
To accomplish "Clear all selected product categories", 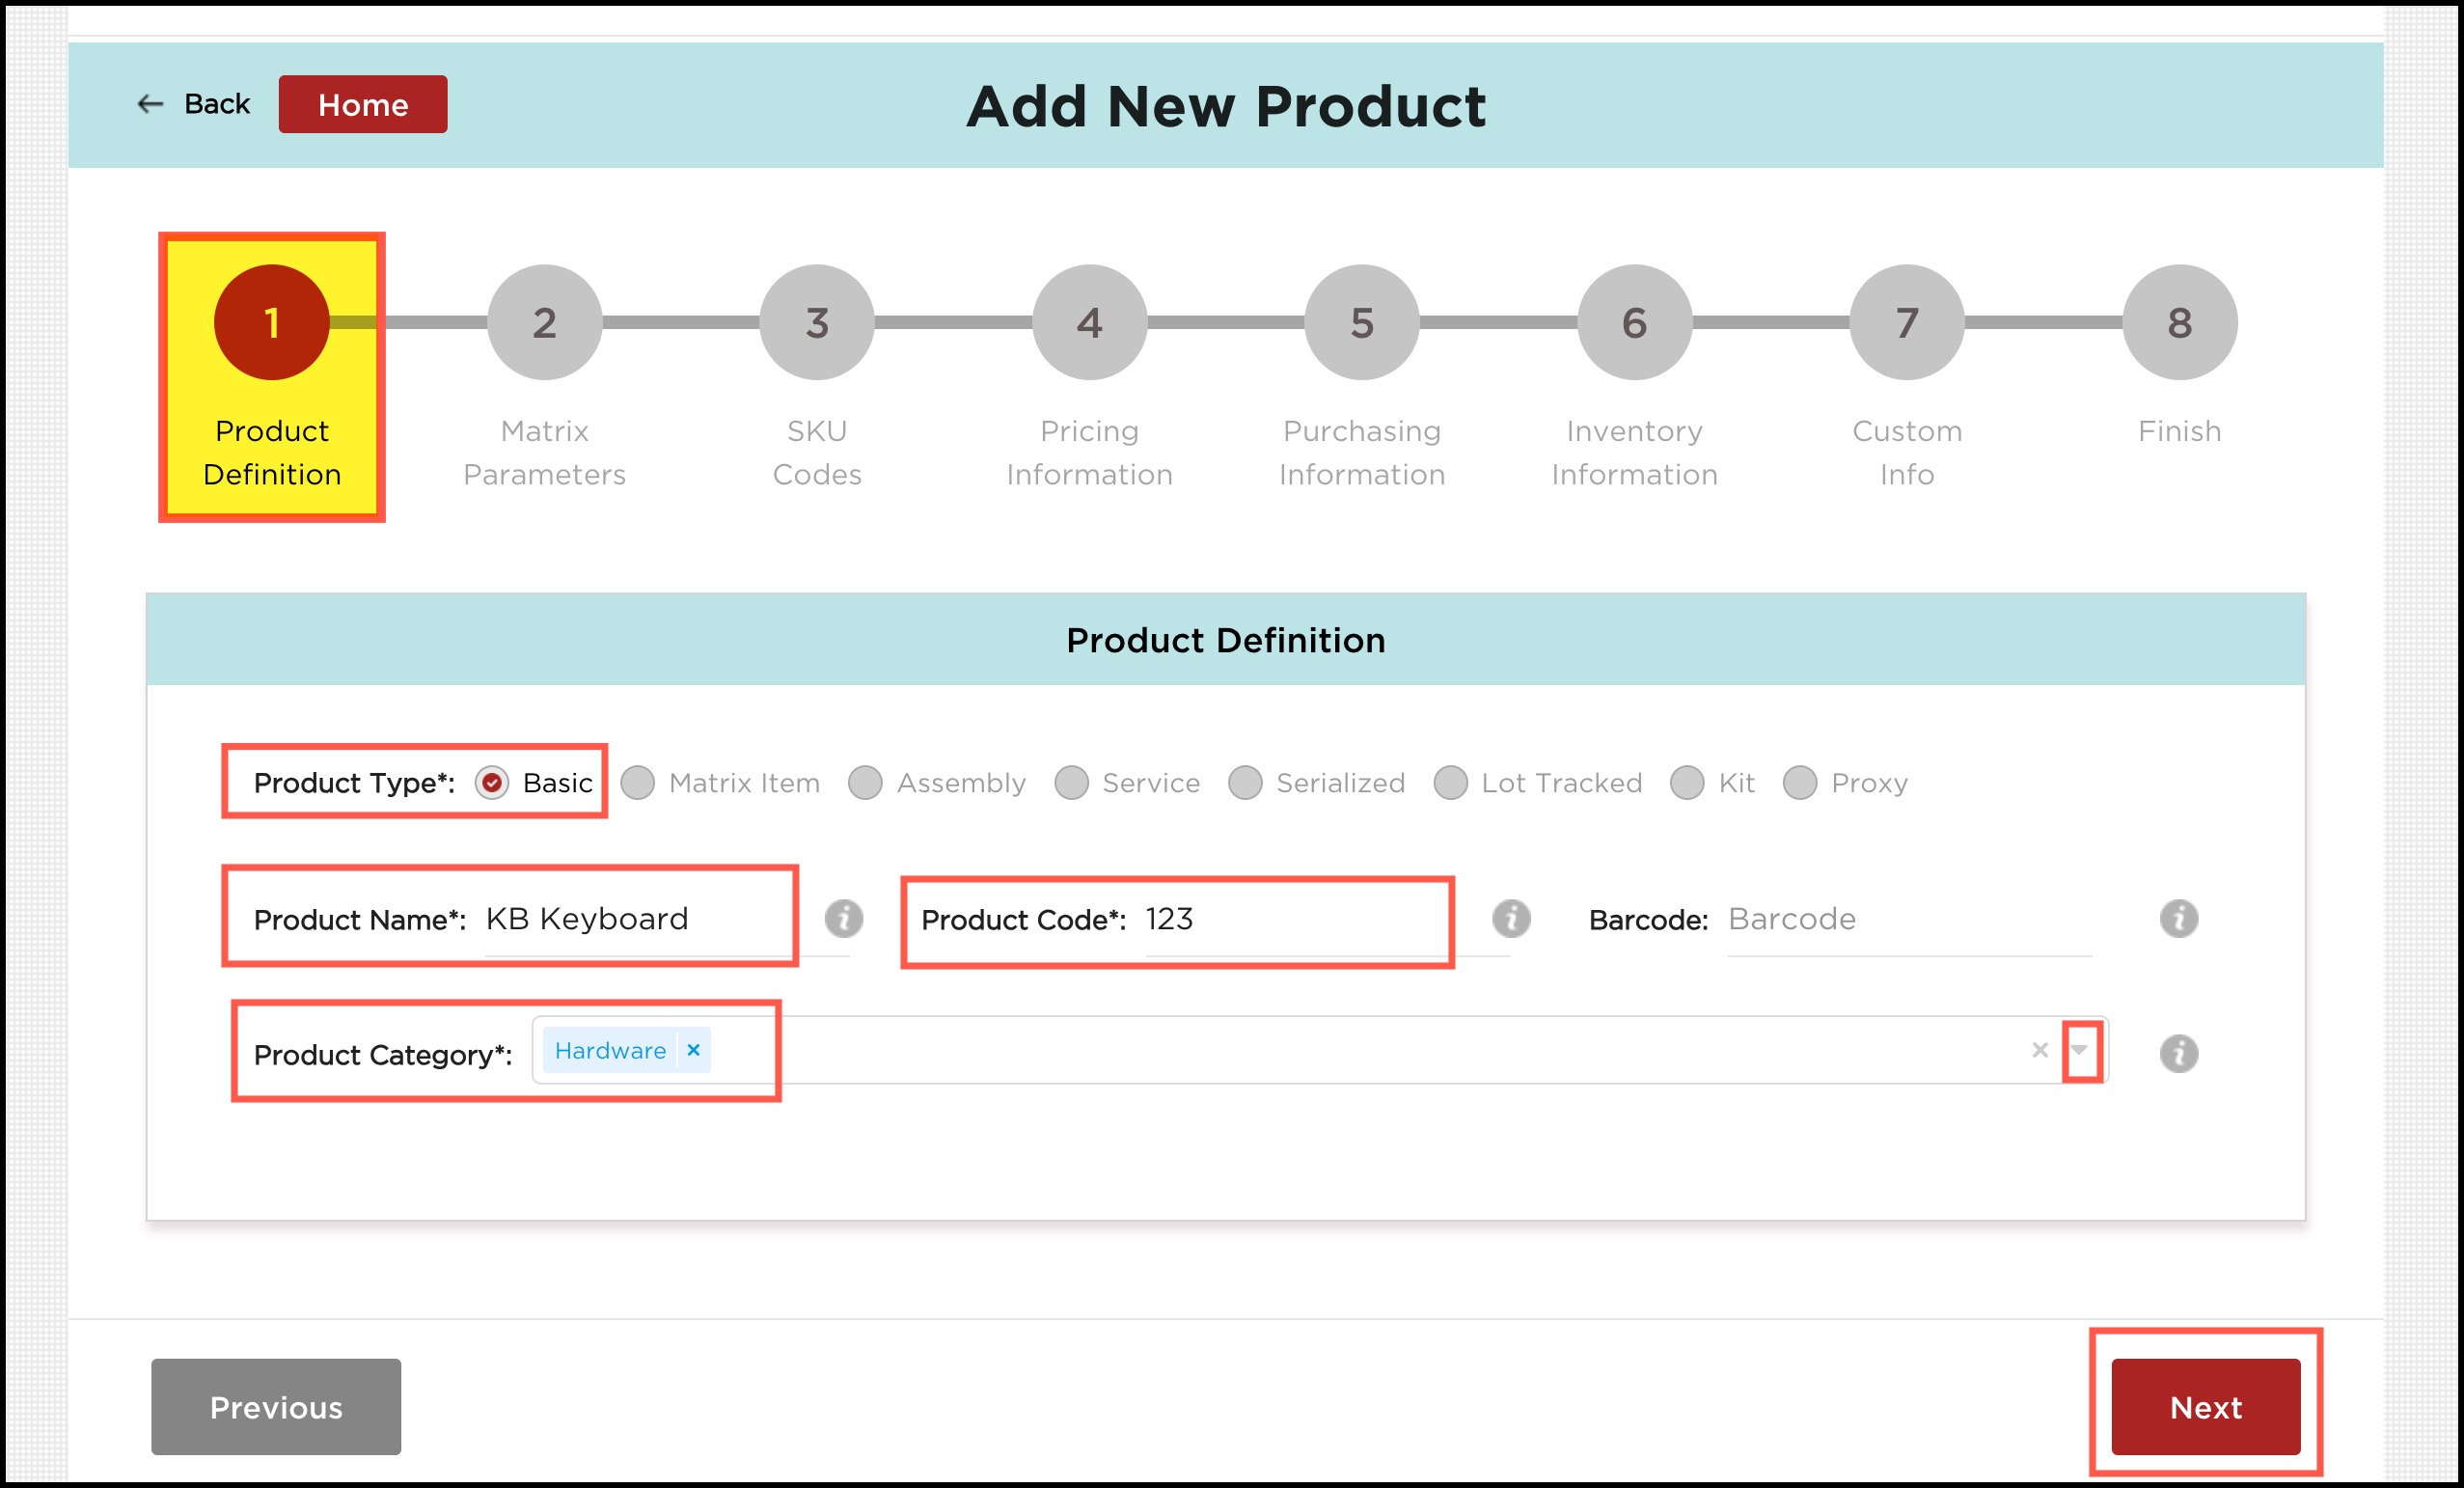I will (x=2040, y=1050).
